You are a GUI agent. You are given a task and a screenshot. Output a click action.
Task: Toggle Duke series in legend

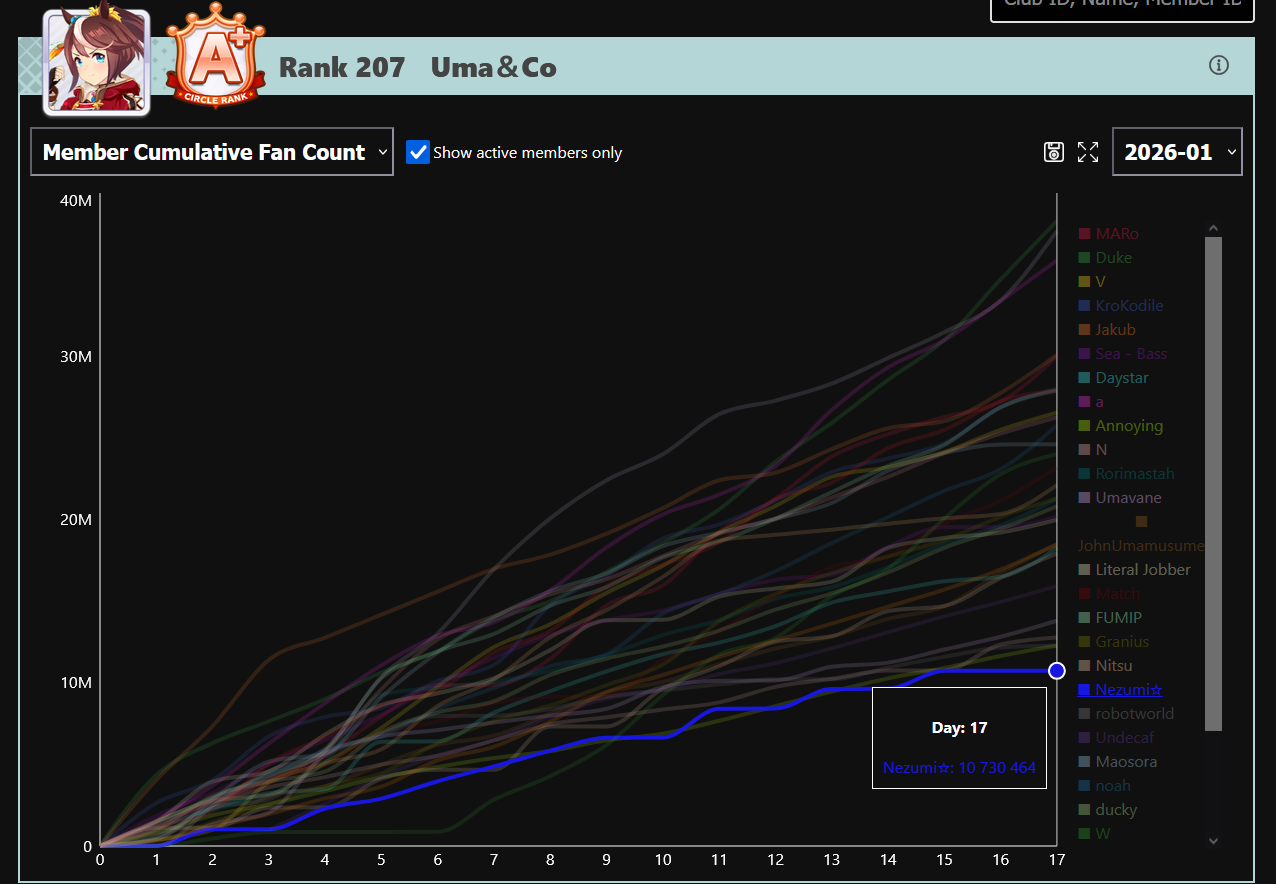click(1105, 258)
